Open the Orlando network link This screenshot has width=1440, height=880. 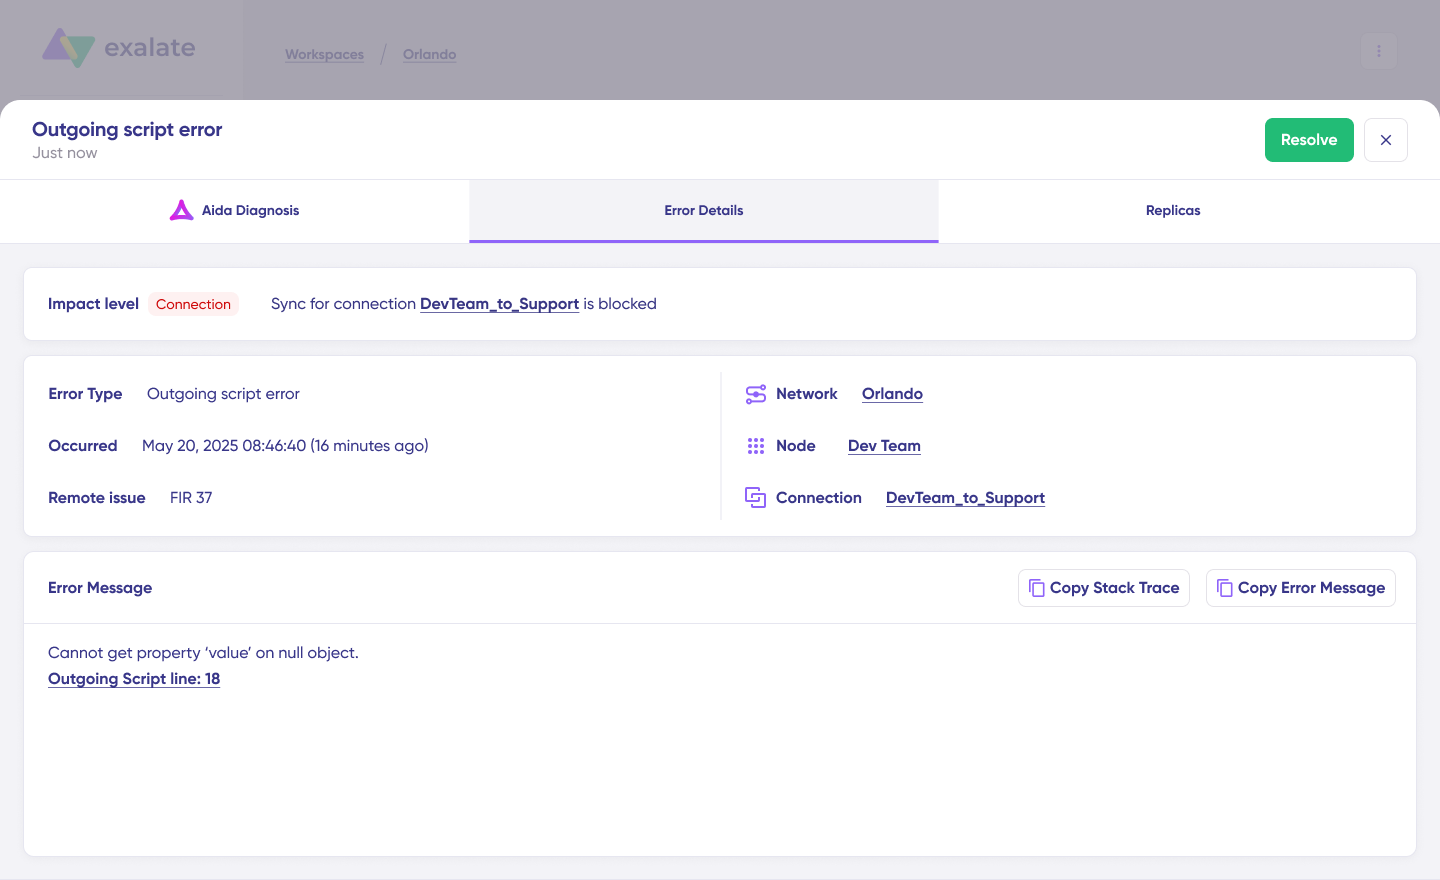[x=892, y=394]
